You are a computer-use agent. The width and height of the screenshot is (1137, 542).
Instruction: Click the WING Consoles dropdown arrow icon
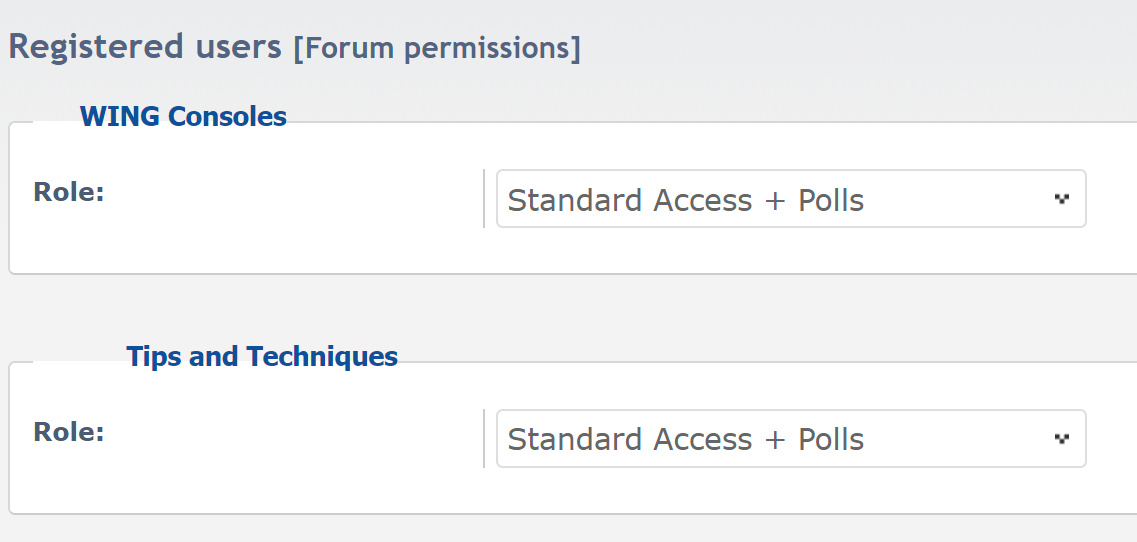(x=1061, y=199)
